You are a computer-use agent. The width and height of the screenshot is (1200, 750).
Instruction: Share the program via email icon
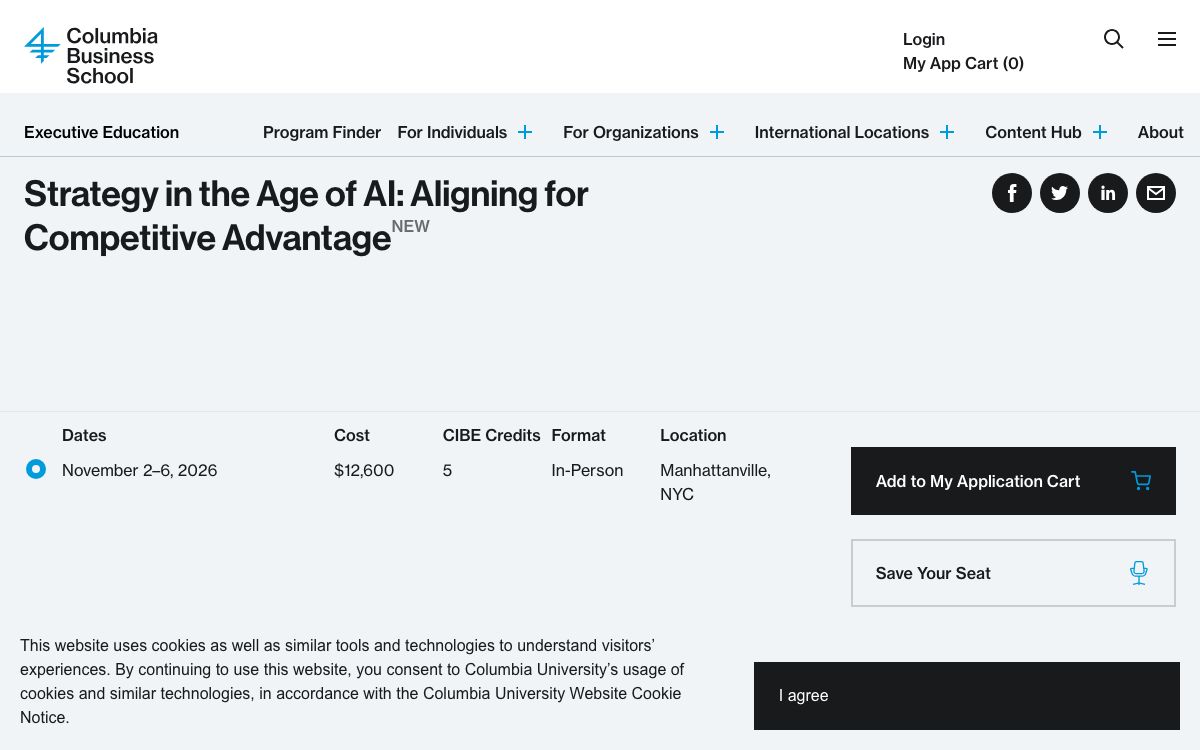click(1156, 193)
